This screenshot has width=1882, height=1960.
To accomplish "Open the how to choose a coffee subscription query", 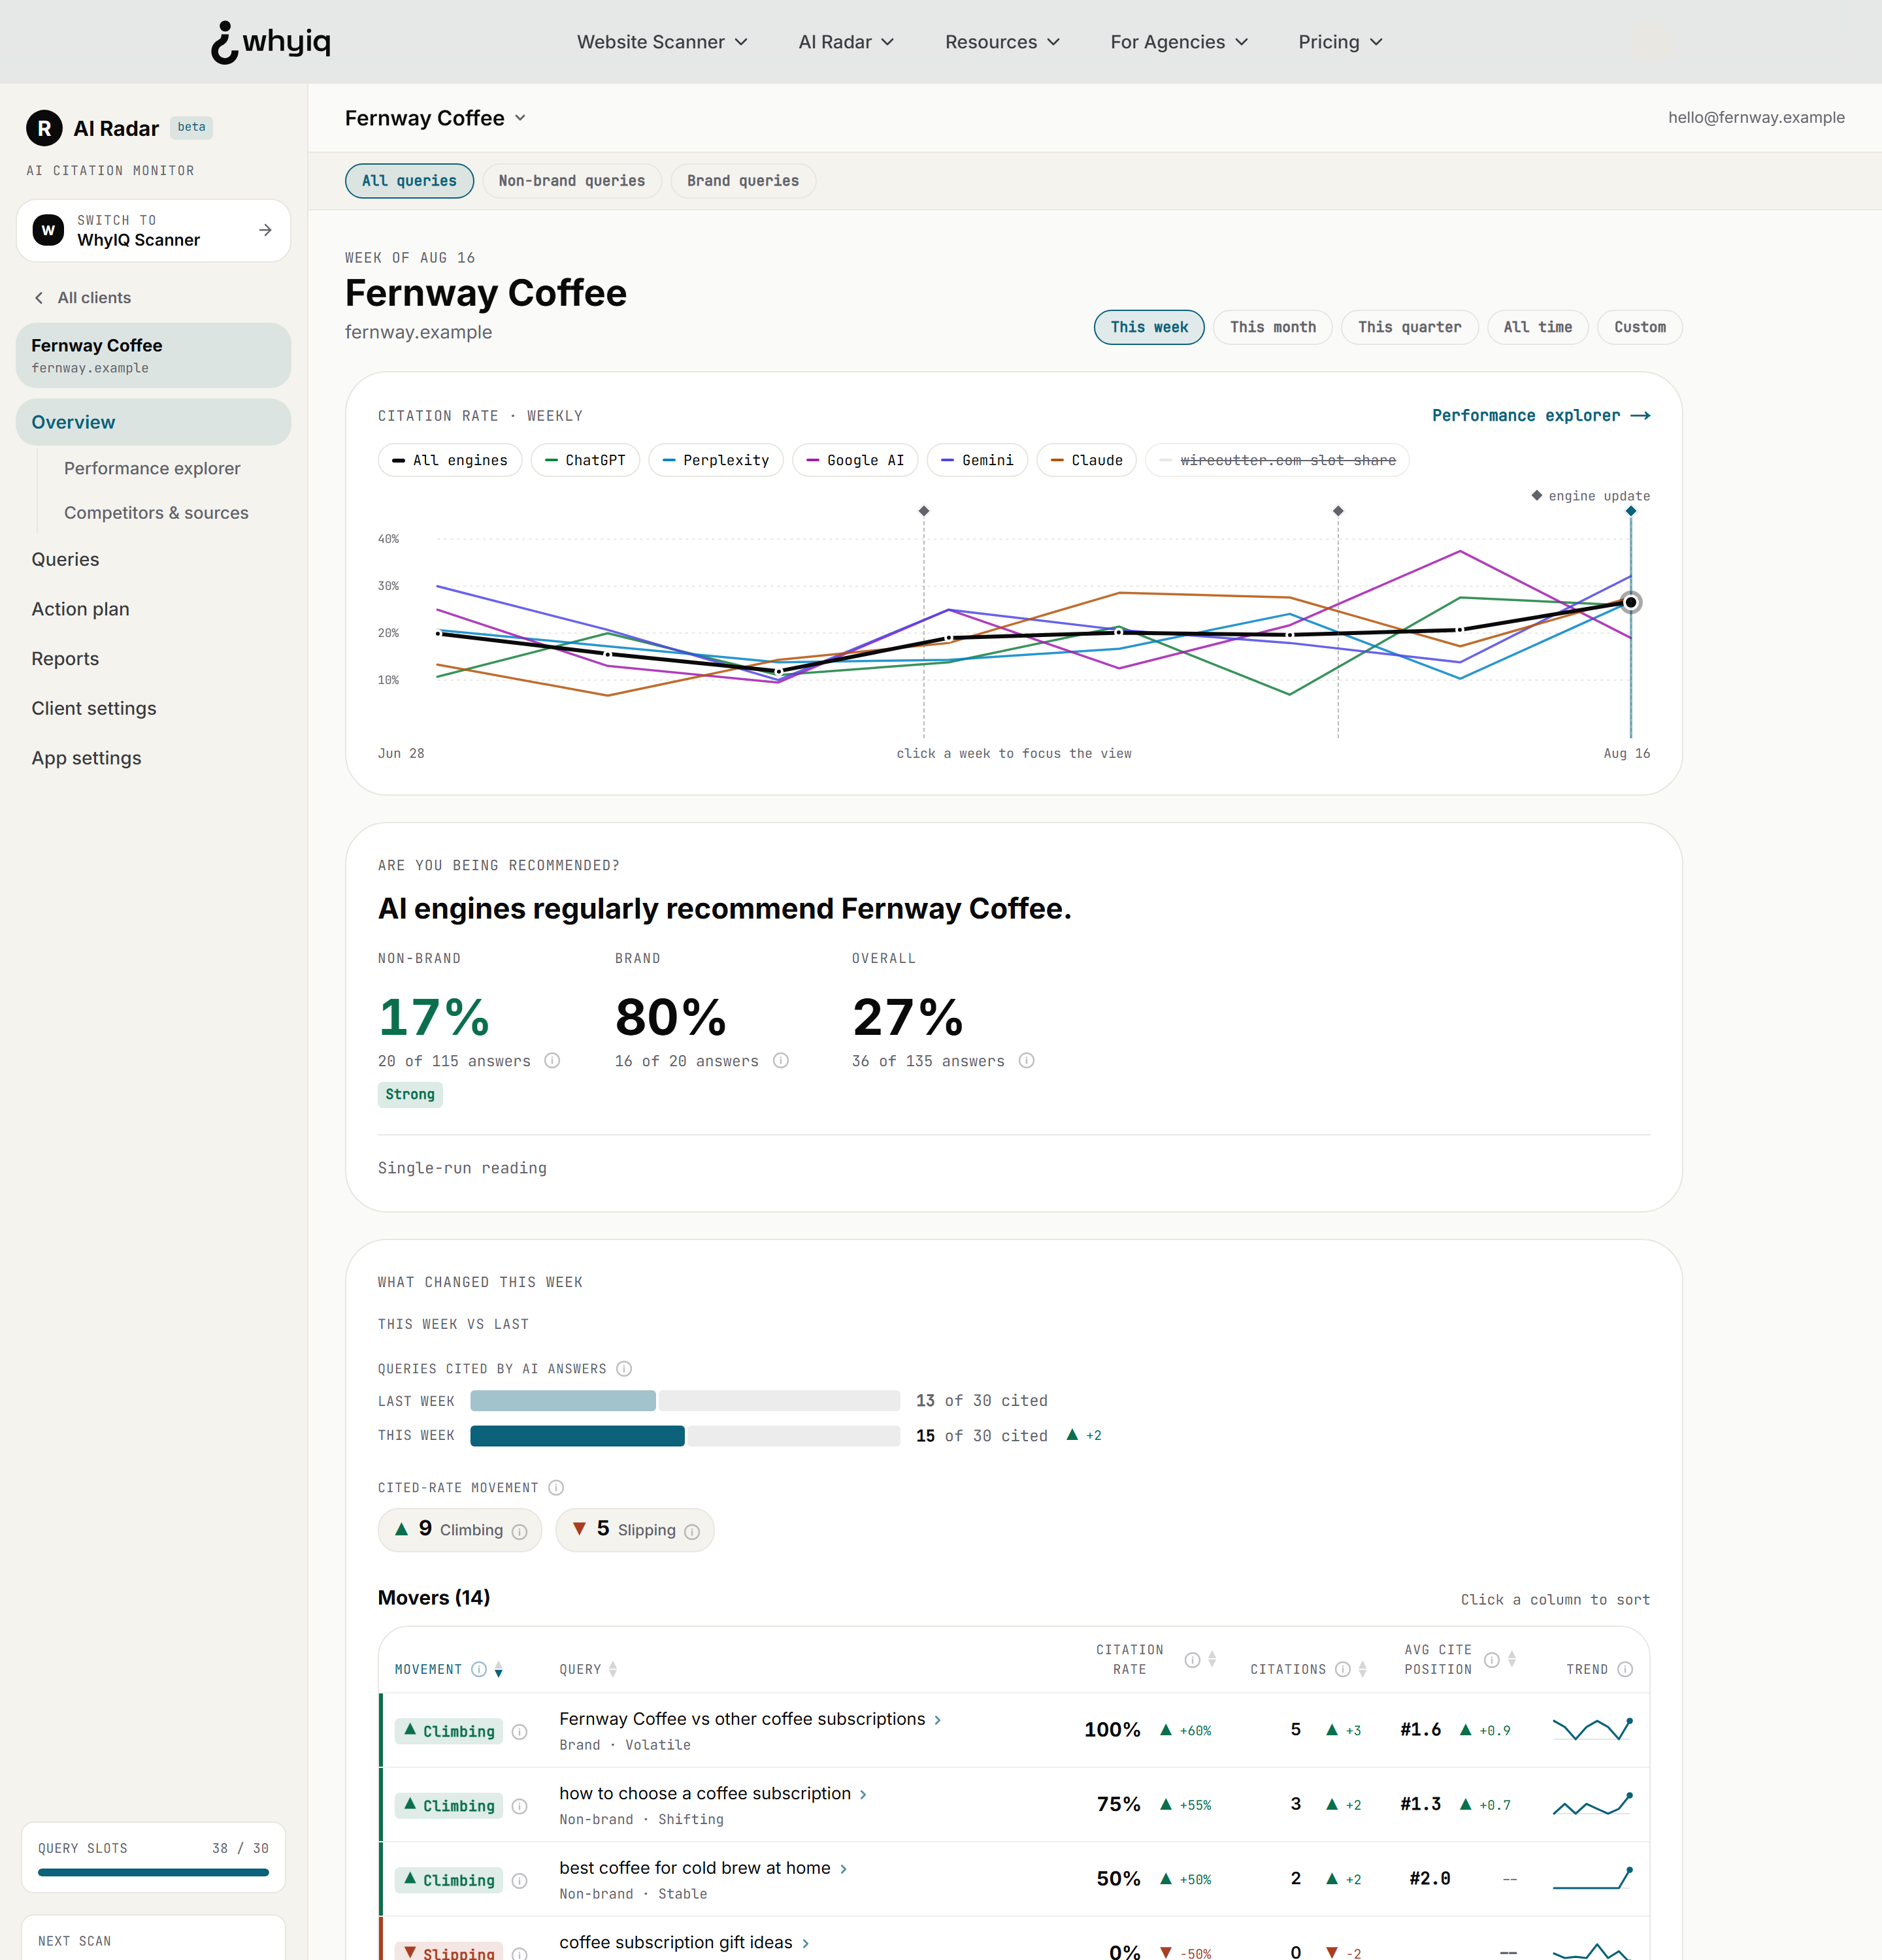I will coord(713,1794).
